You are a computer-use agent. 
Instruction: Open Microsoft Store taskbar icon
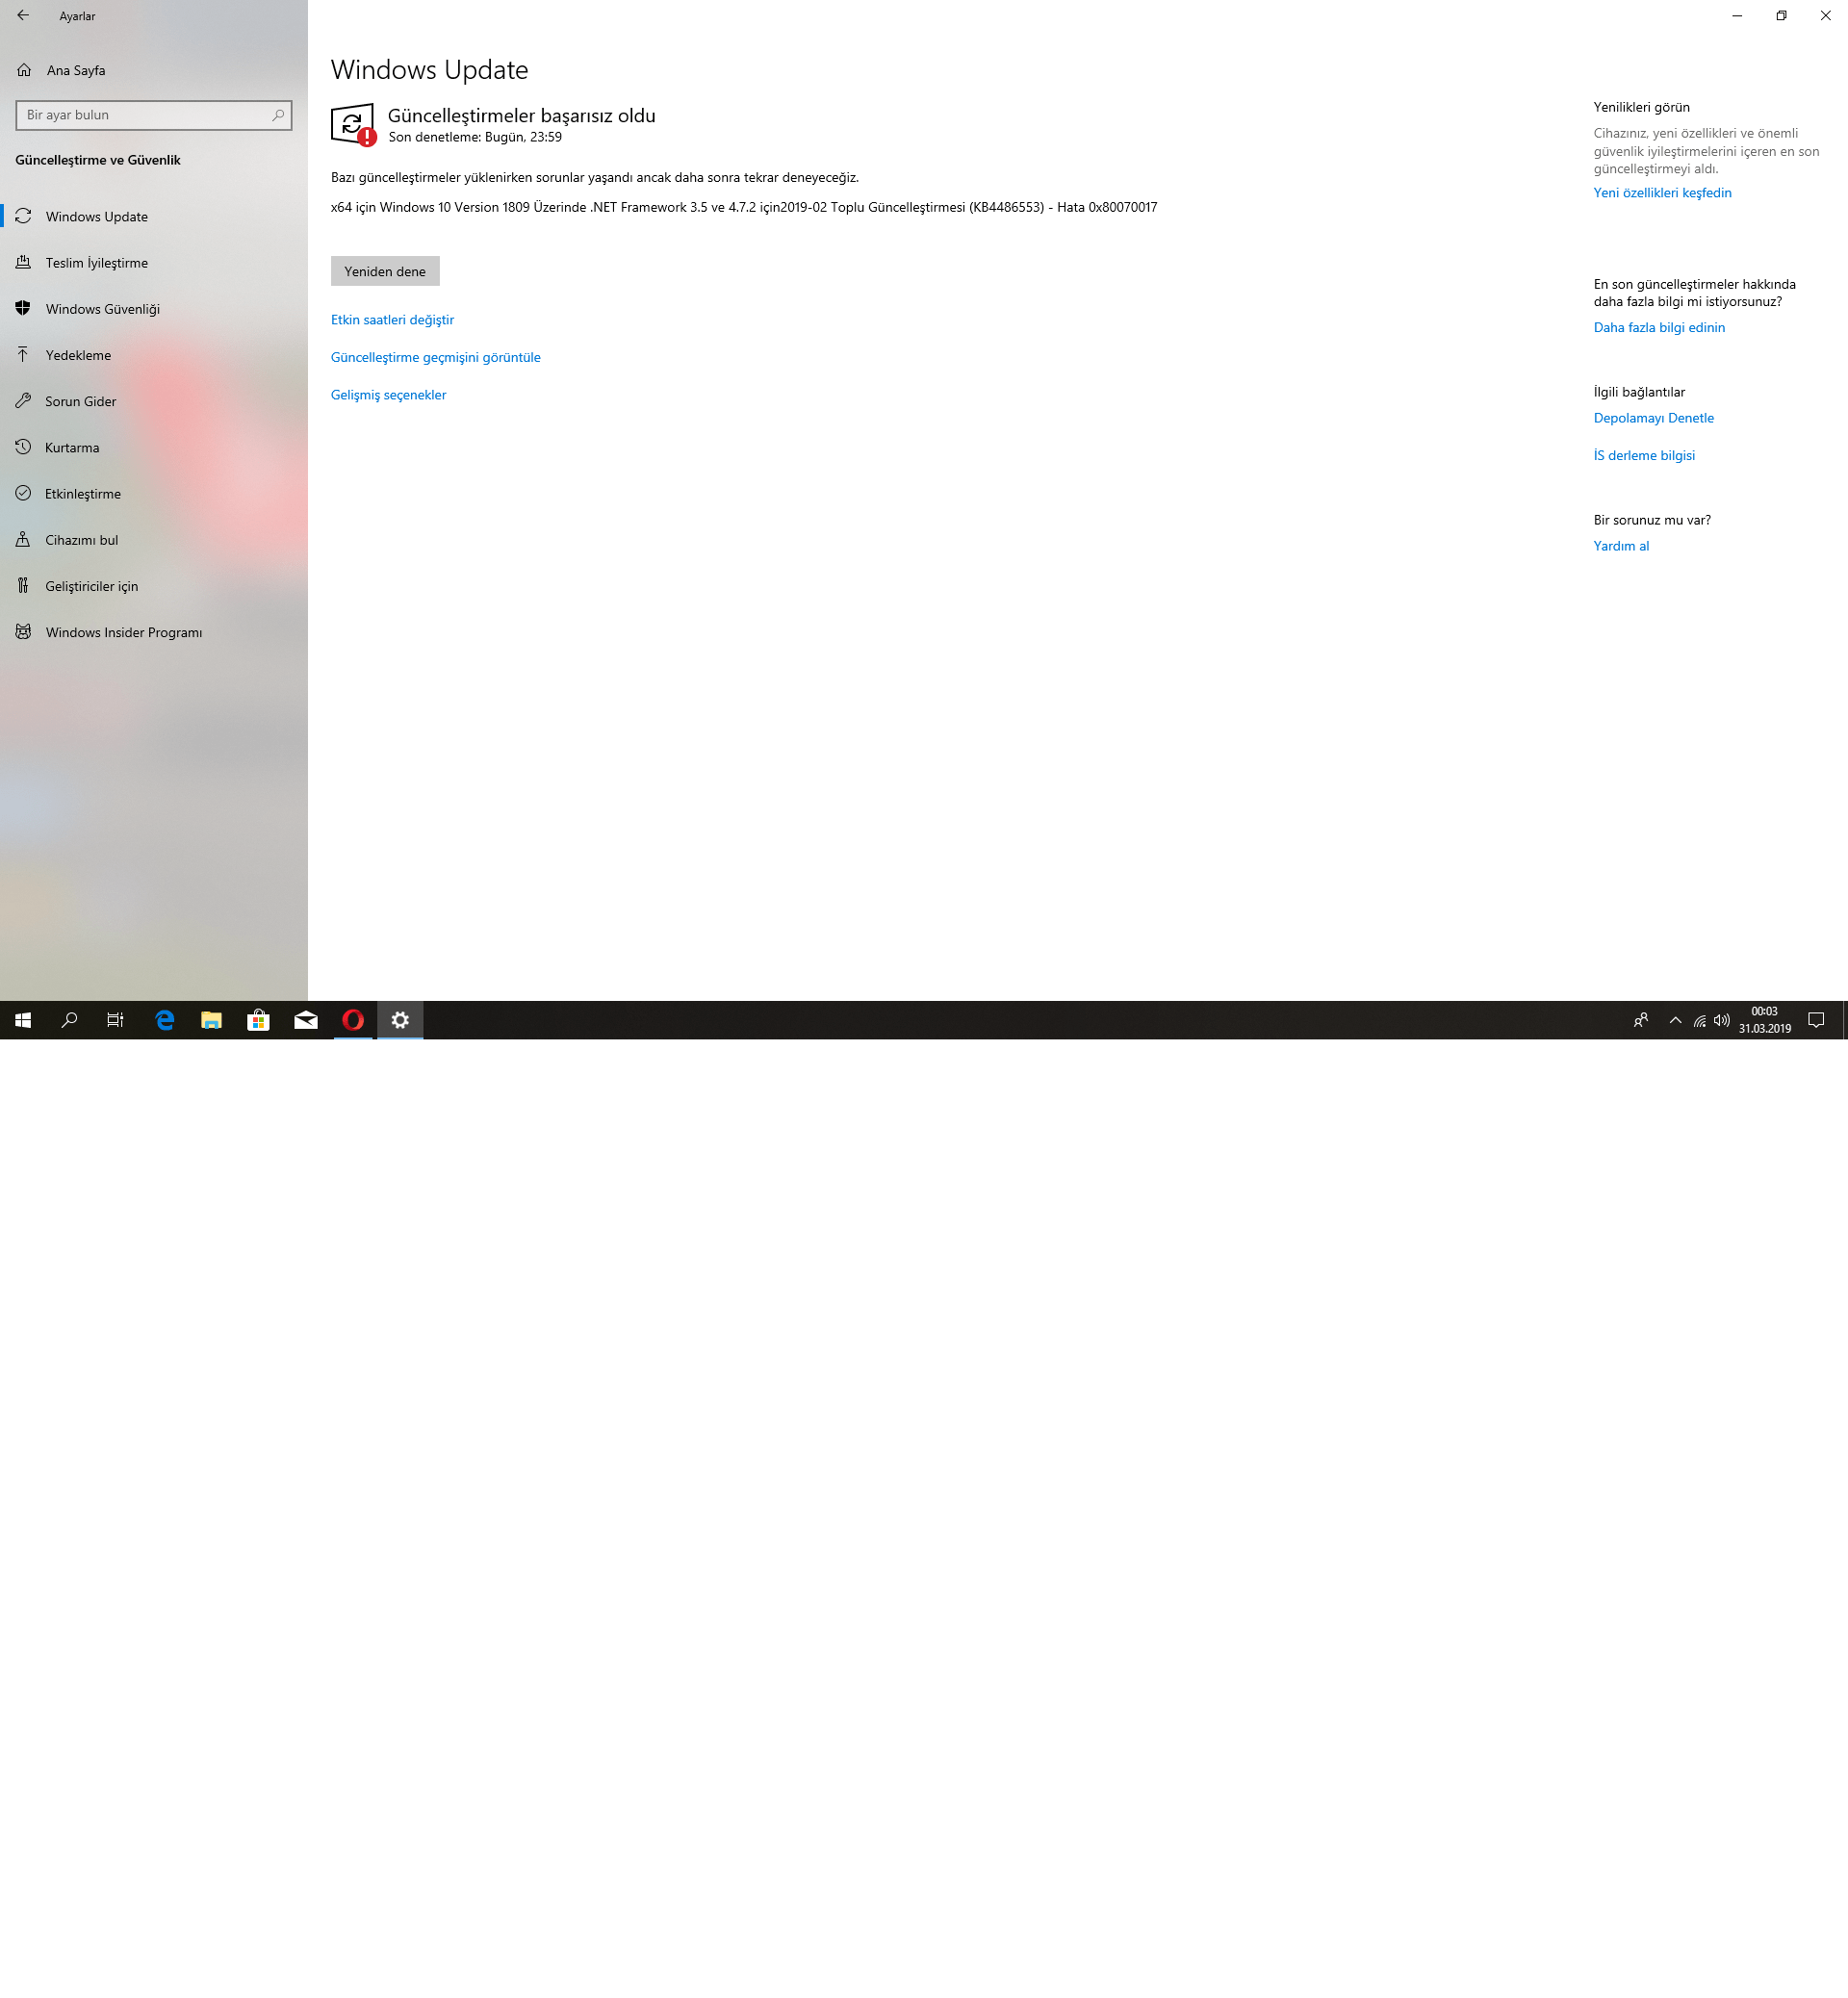[x=258, y=1020]
